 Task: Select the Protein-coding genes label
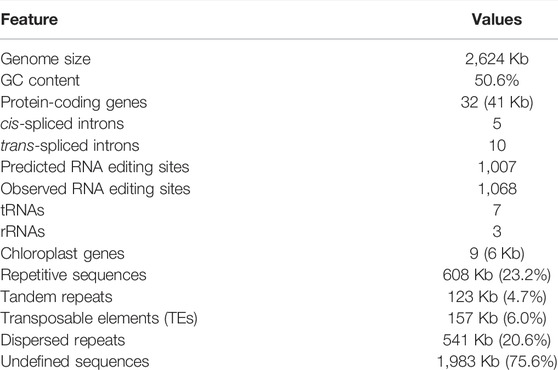(x=74, y=102)
